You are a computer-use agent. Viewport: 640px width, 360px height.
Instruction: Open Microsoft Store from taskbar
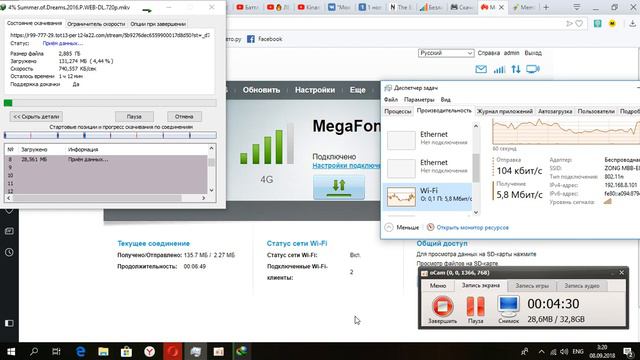point(126,351)
